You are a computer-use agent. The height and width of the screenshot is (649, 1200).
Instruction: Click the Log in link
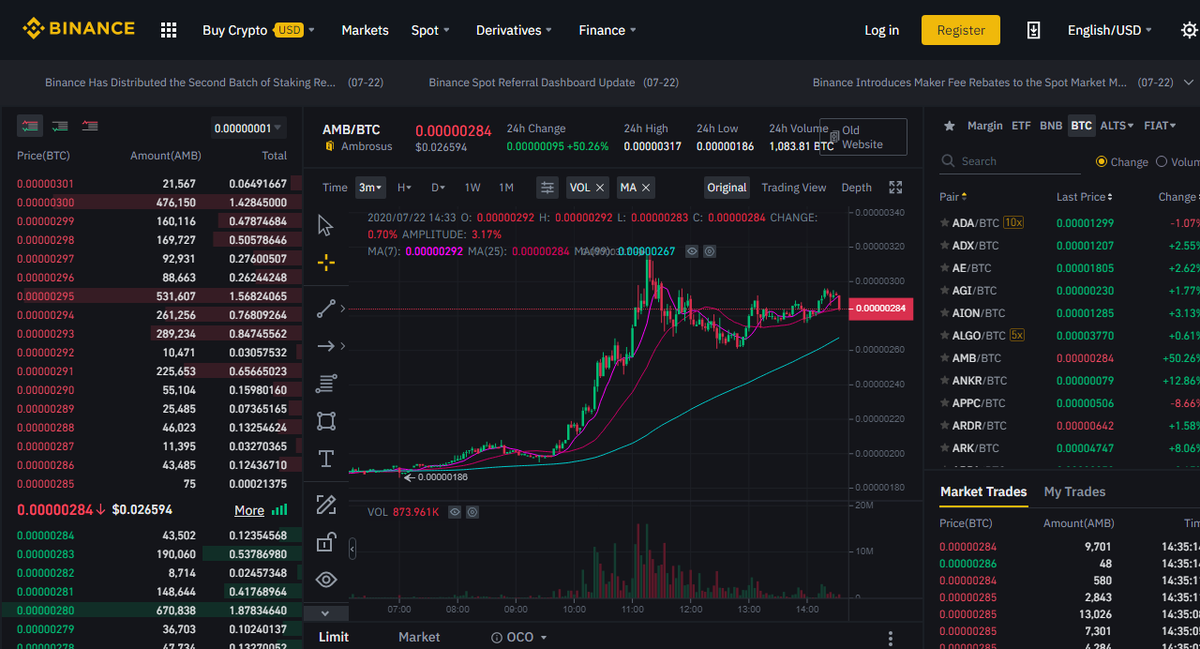pos(882,30)
